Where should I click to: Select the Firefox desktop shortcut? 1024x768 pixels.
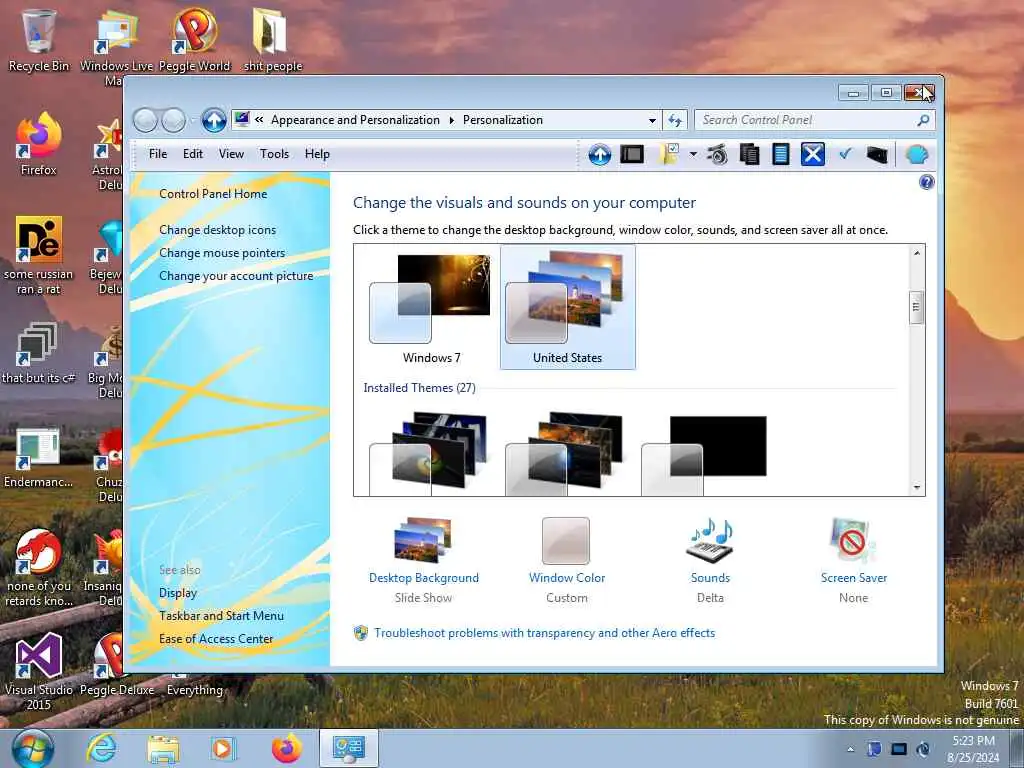39,144
